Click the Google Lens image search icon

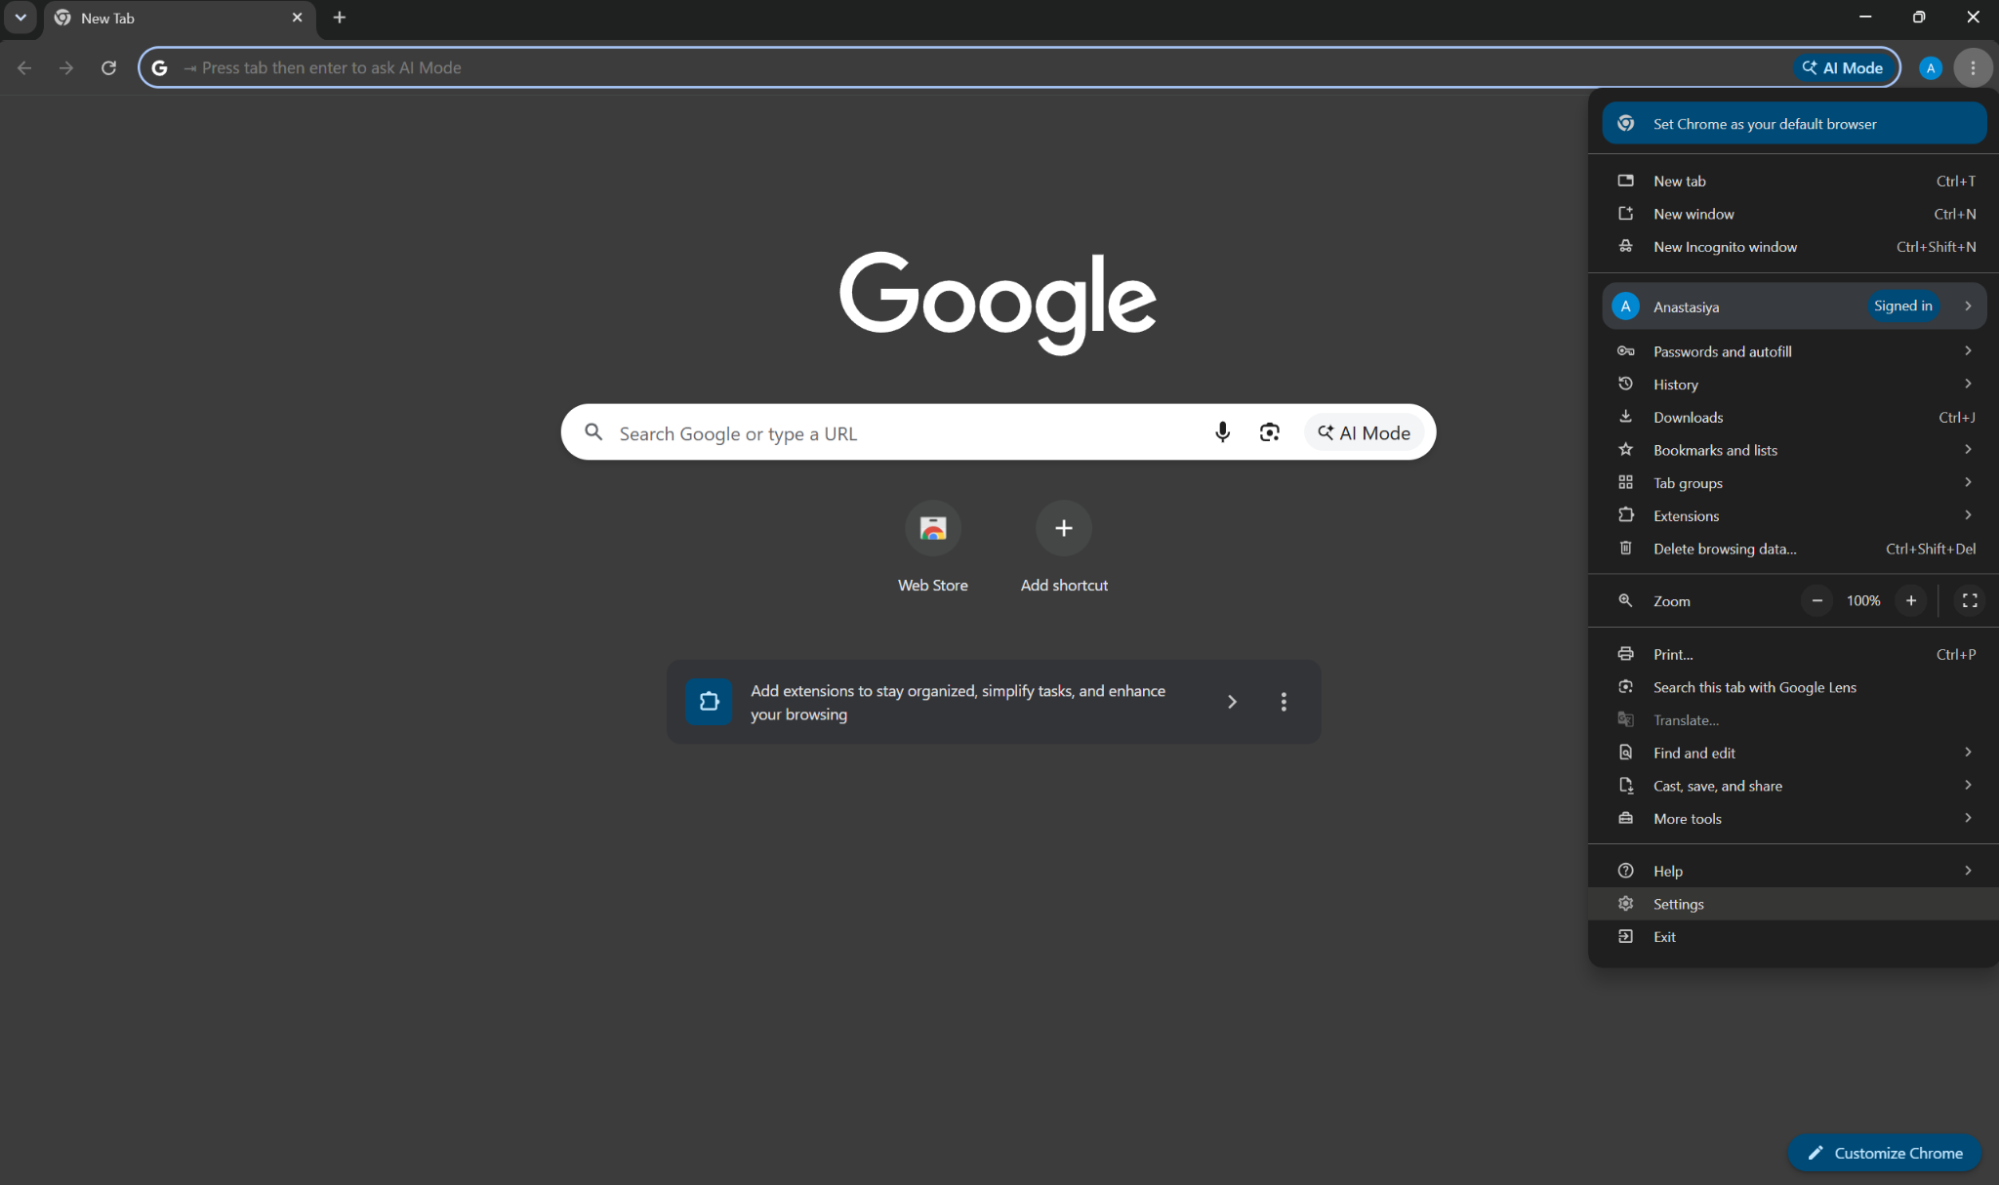1269,432
